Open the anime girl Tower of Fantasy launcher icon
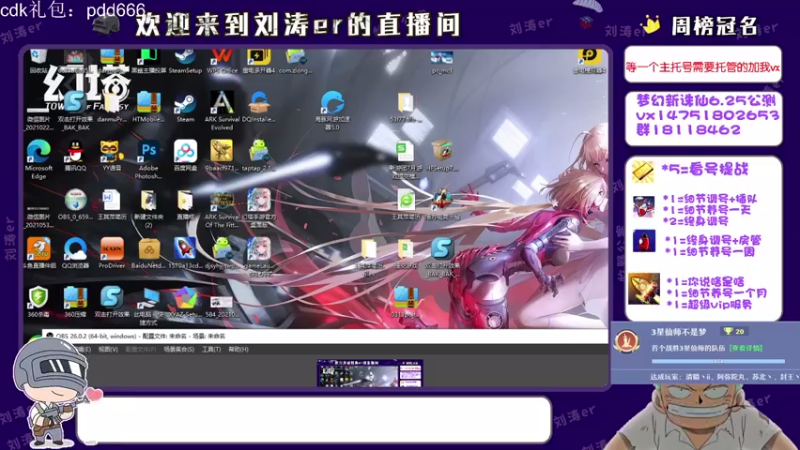 tap(259, 209)
